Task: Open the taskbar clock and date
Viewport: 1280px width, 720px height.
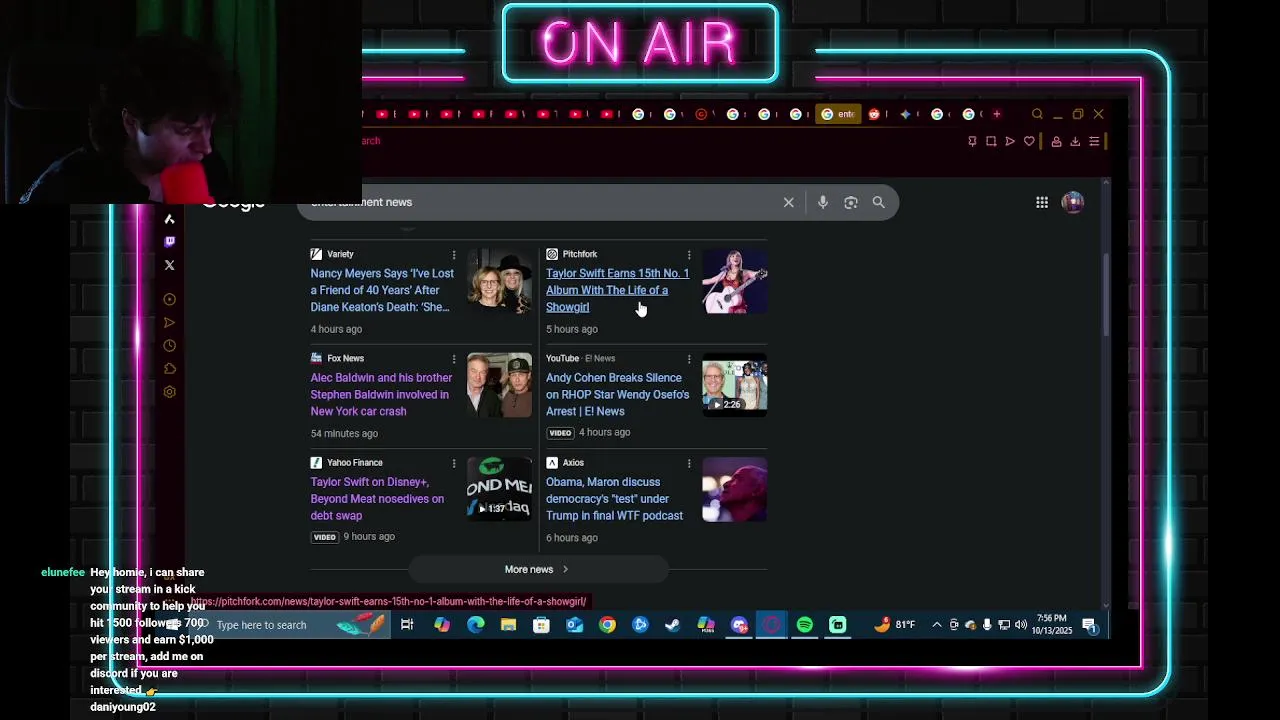Action: [x=1052, y=625]
